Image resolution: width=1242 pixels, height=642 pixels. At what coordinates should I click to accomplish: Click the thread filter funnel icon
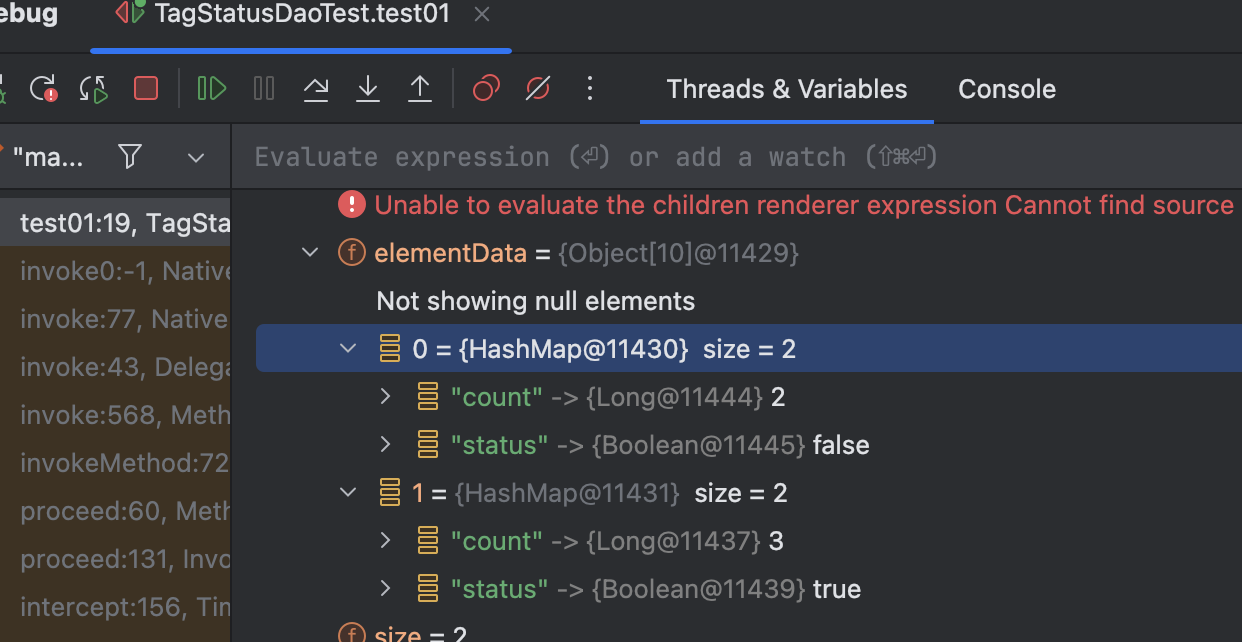coord(130,157)
